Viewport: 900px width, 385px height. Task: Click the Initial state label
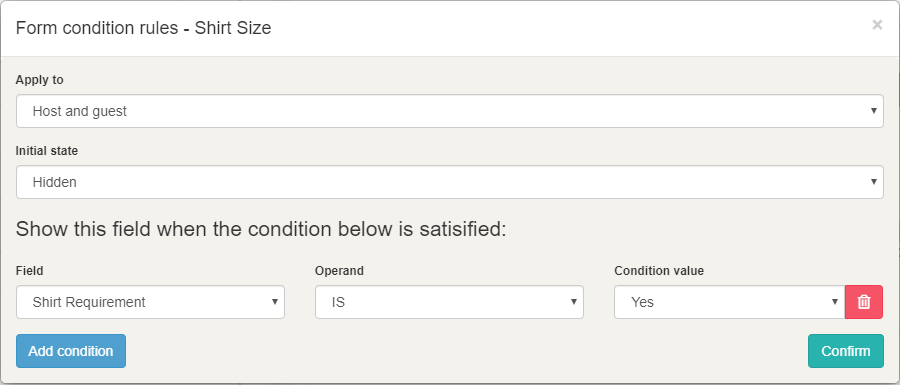pos(47,151)
